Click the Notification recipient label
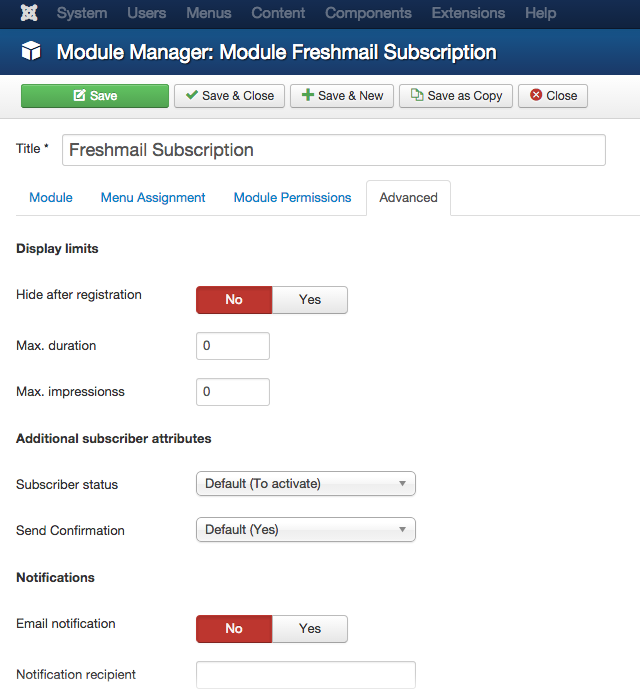The height and width of the screenshot is (694, 640). point(76,675)
